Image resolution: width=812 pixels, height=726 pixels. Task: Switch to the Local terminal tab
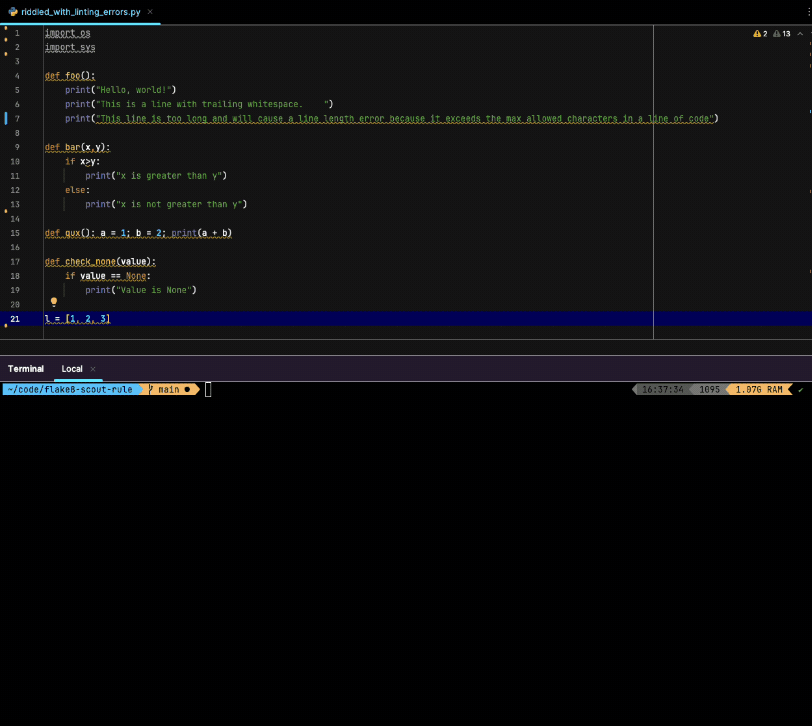coord(72,369)
